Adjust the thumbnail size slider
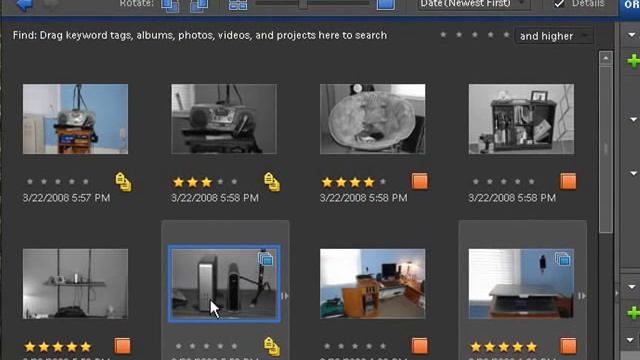The width and height of the screenshot is (640, 360). [303, 4]
